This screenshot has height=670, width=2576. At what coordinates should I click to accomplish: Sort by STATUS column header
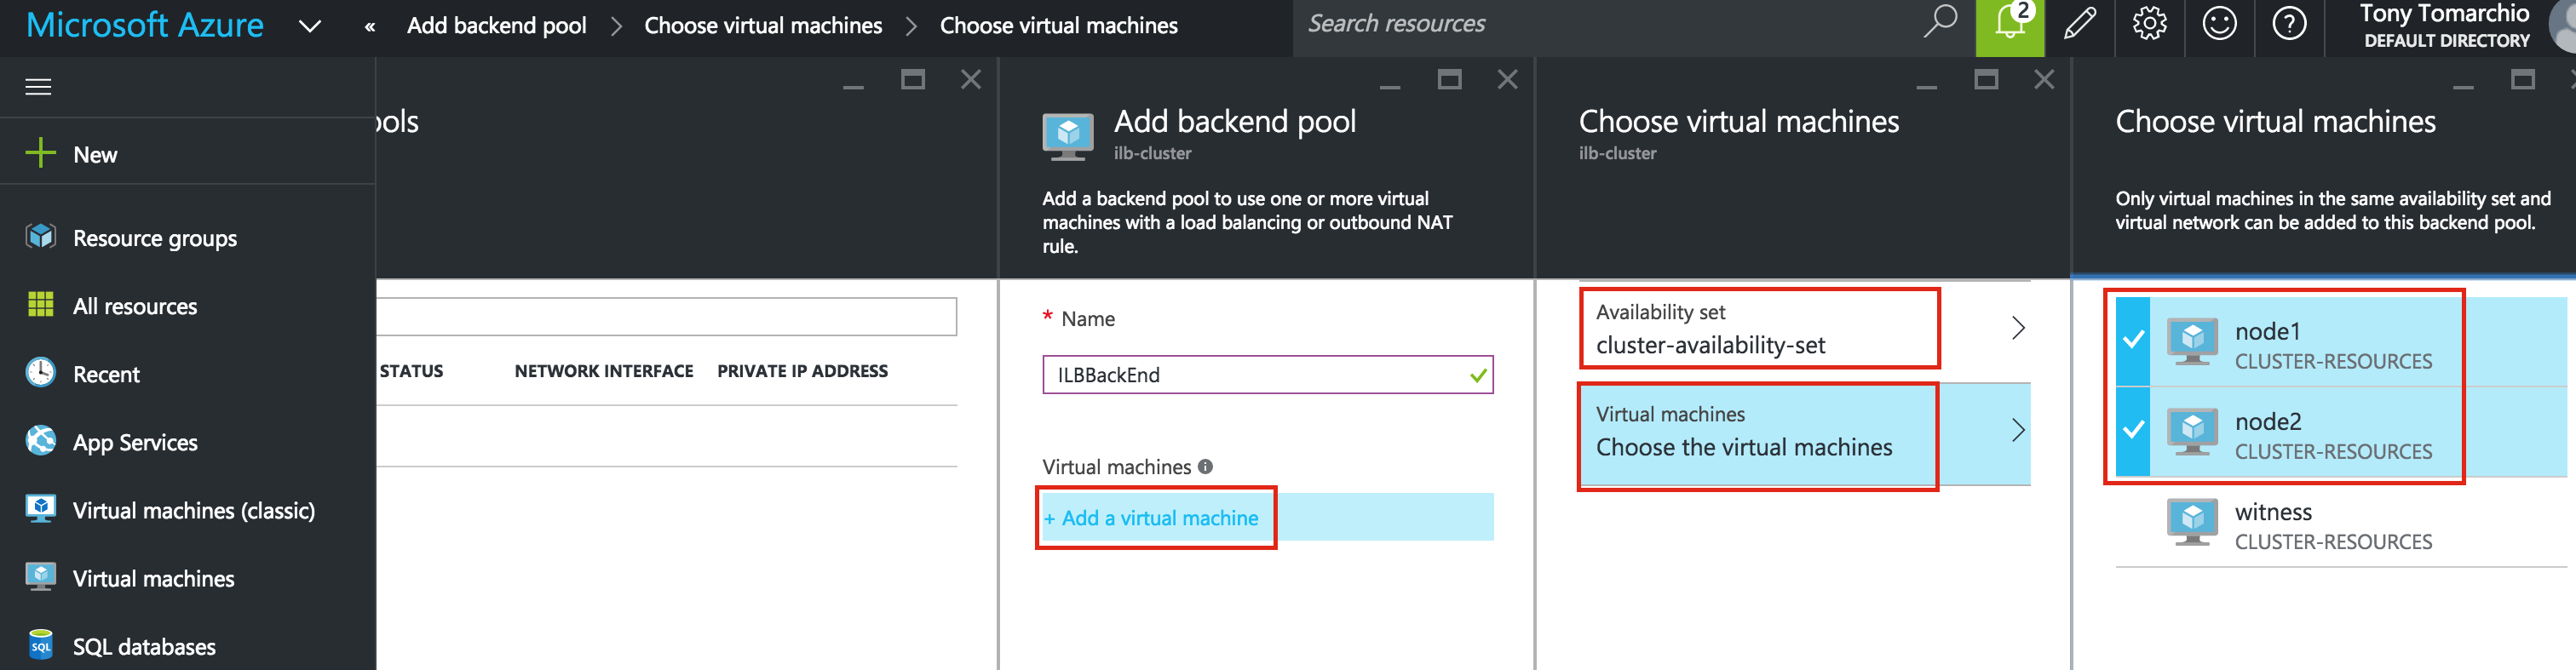pyautogui.click(x=411, y=371)
